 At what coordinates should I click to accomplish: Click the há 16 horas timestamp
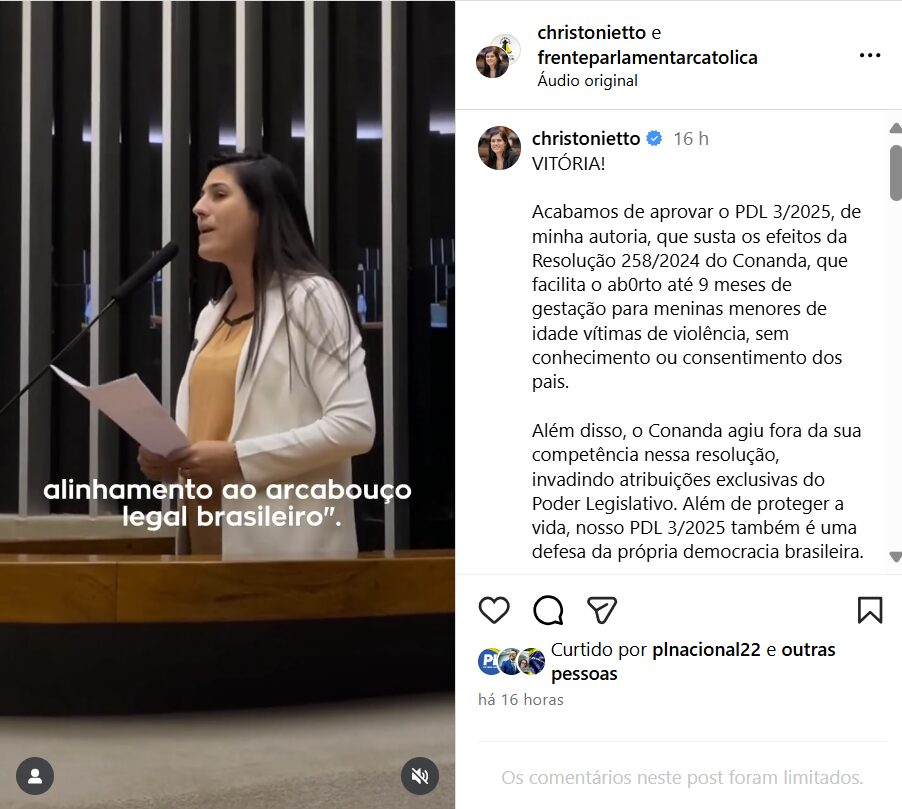(x=521, y=700)
